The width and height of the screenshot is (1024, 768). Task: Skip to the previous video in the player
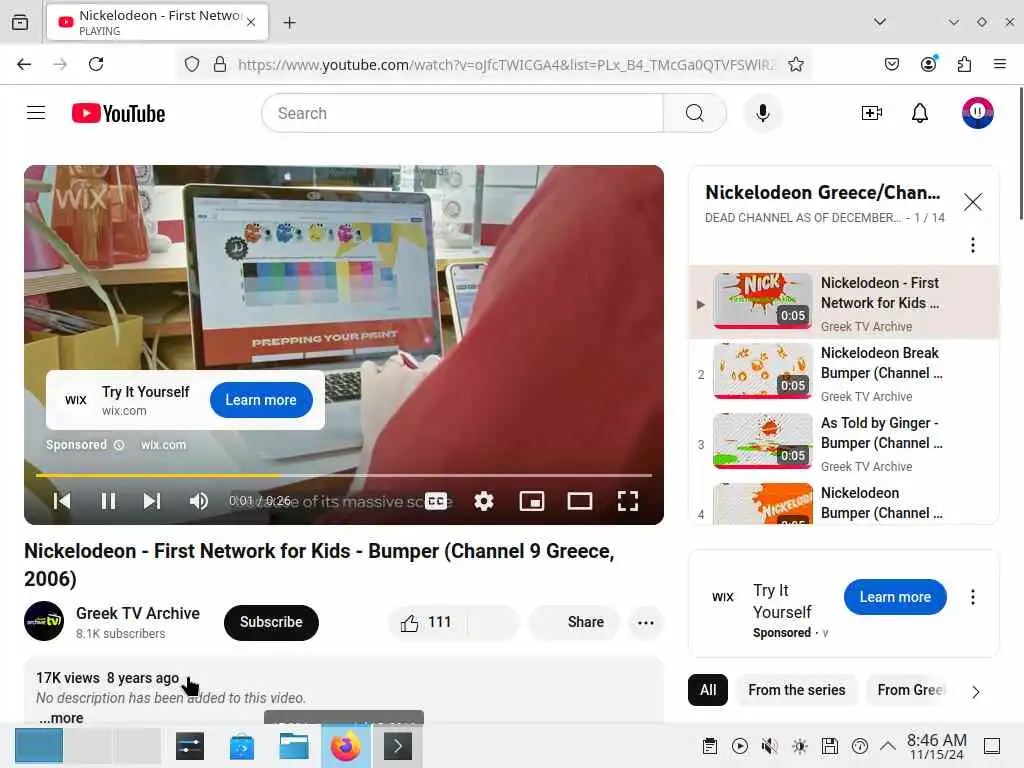pyautogui.click(x=62, y=501)
